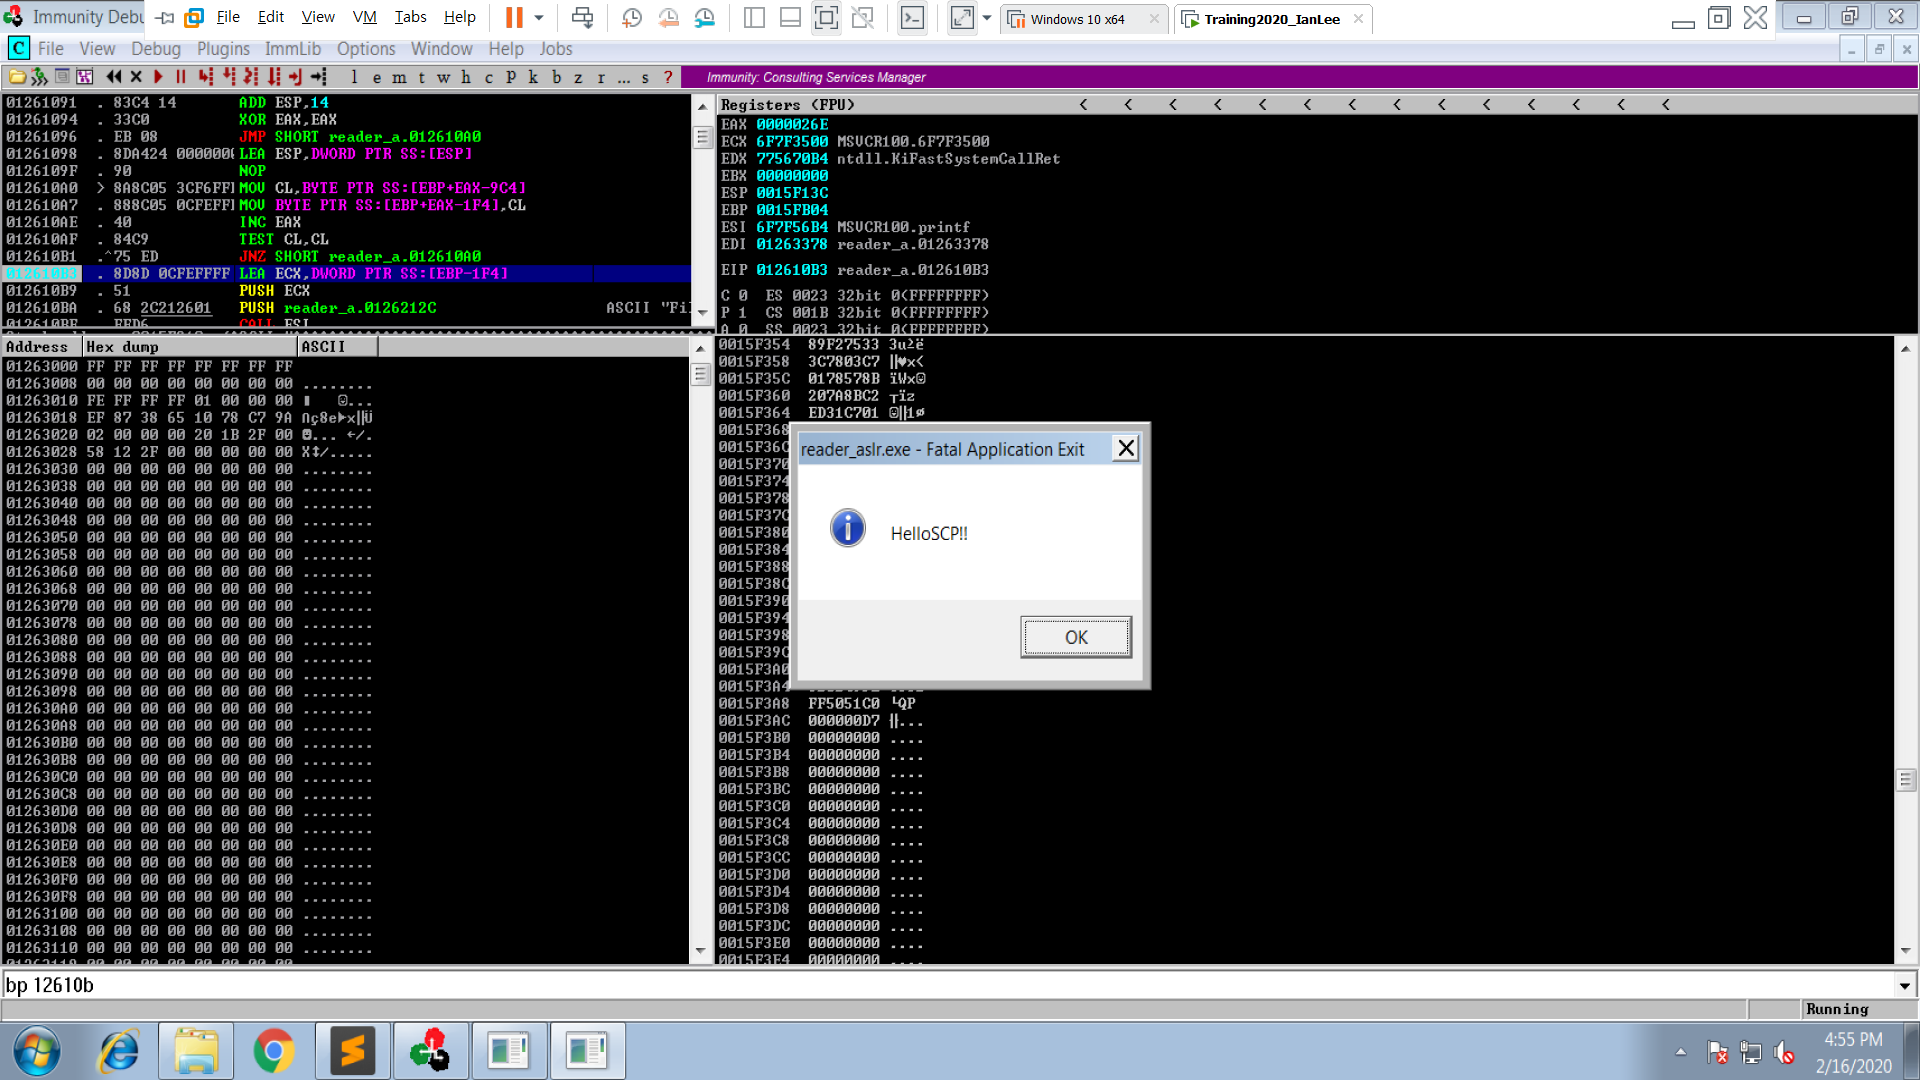Click disassembly pane scroll down arrow

click(x=701, y=313)
